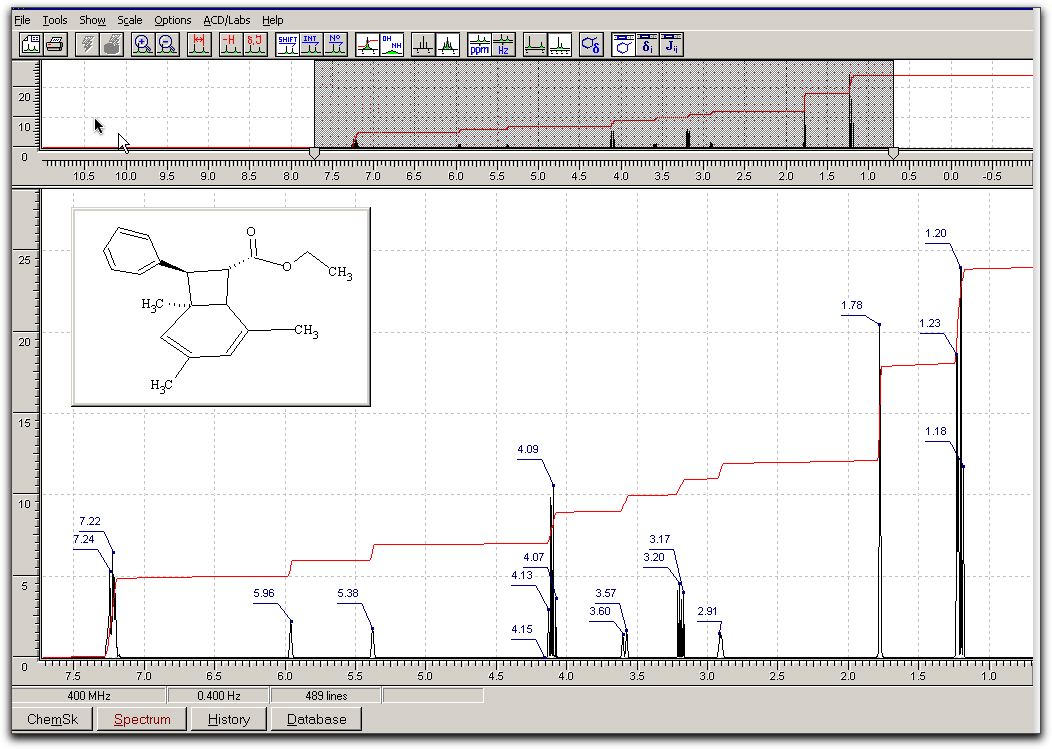Open the Tools menu
Screen dimensions: 1052x749
[x=55, y=20]
